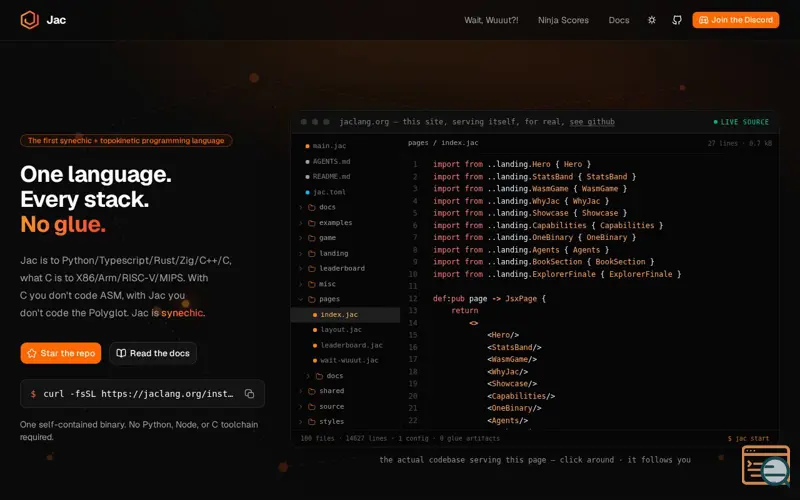Click the game folder icon
Image resolution: width=800 pixels, height=500 pixels.
312,238
